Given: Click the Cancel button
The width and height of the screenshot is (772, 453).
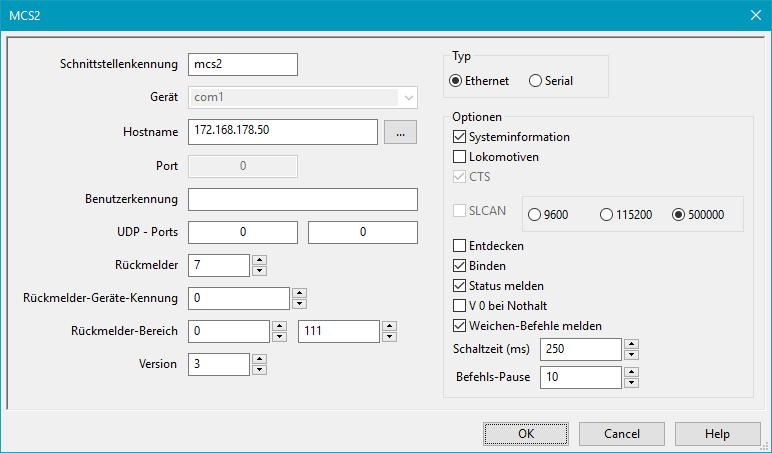Looking at the screenshot, I should pos(622,434).
